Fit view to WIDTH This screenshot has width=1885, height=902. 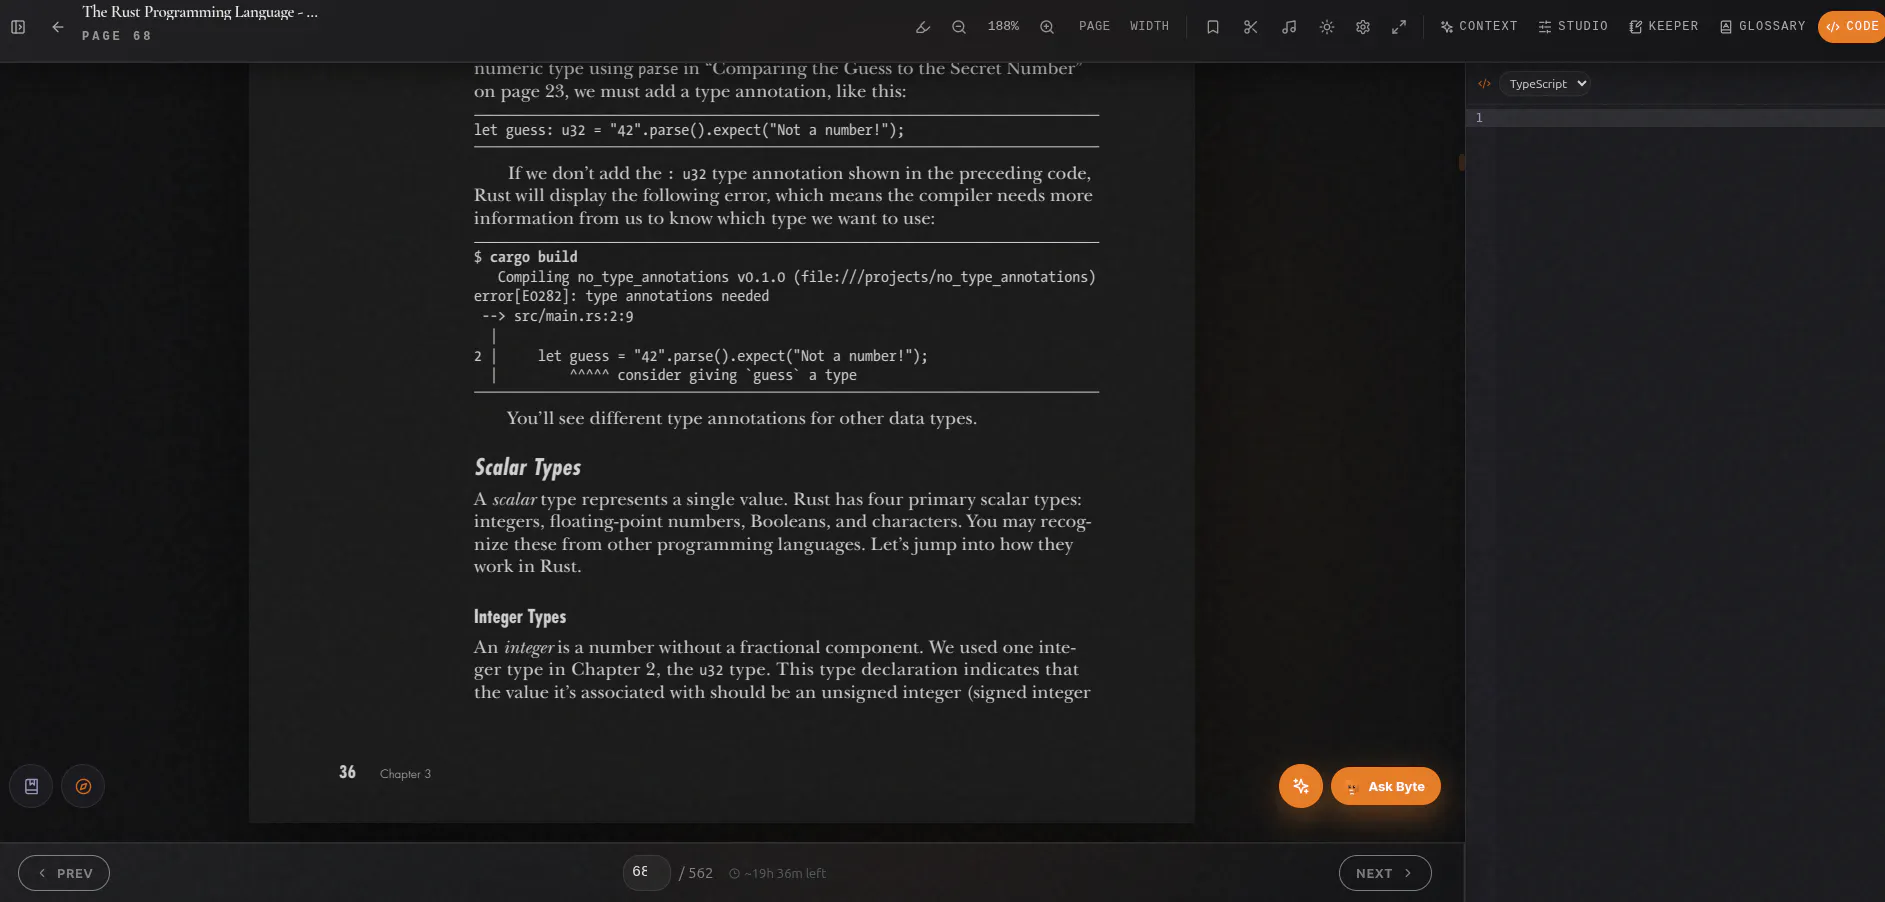(1149, 26)
